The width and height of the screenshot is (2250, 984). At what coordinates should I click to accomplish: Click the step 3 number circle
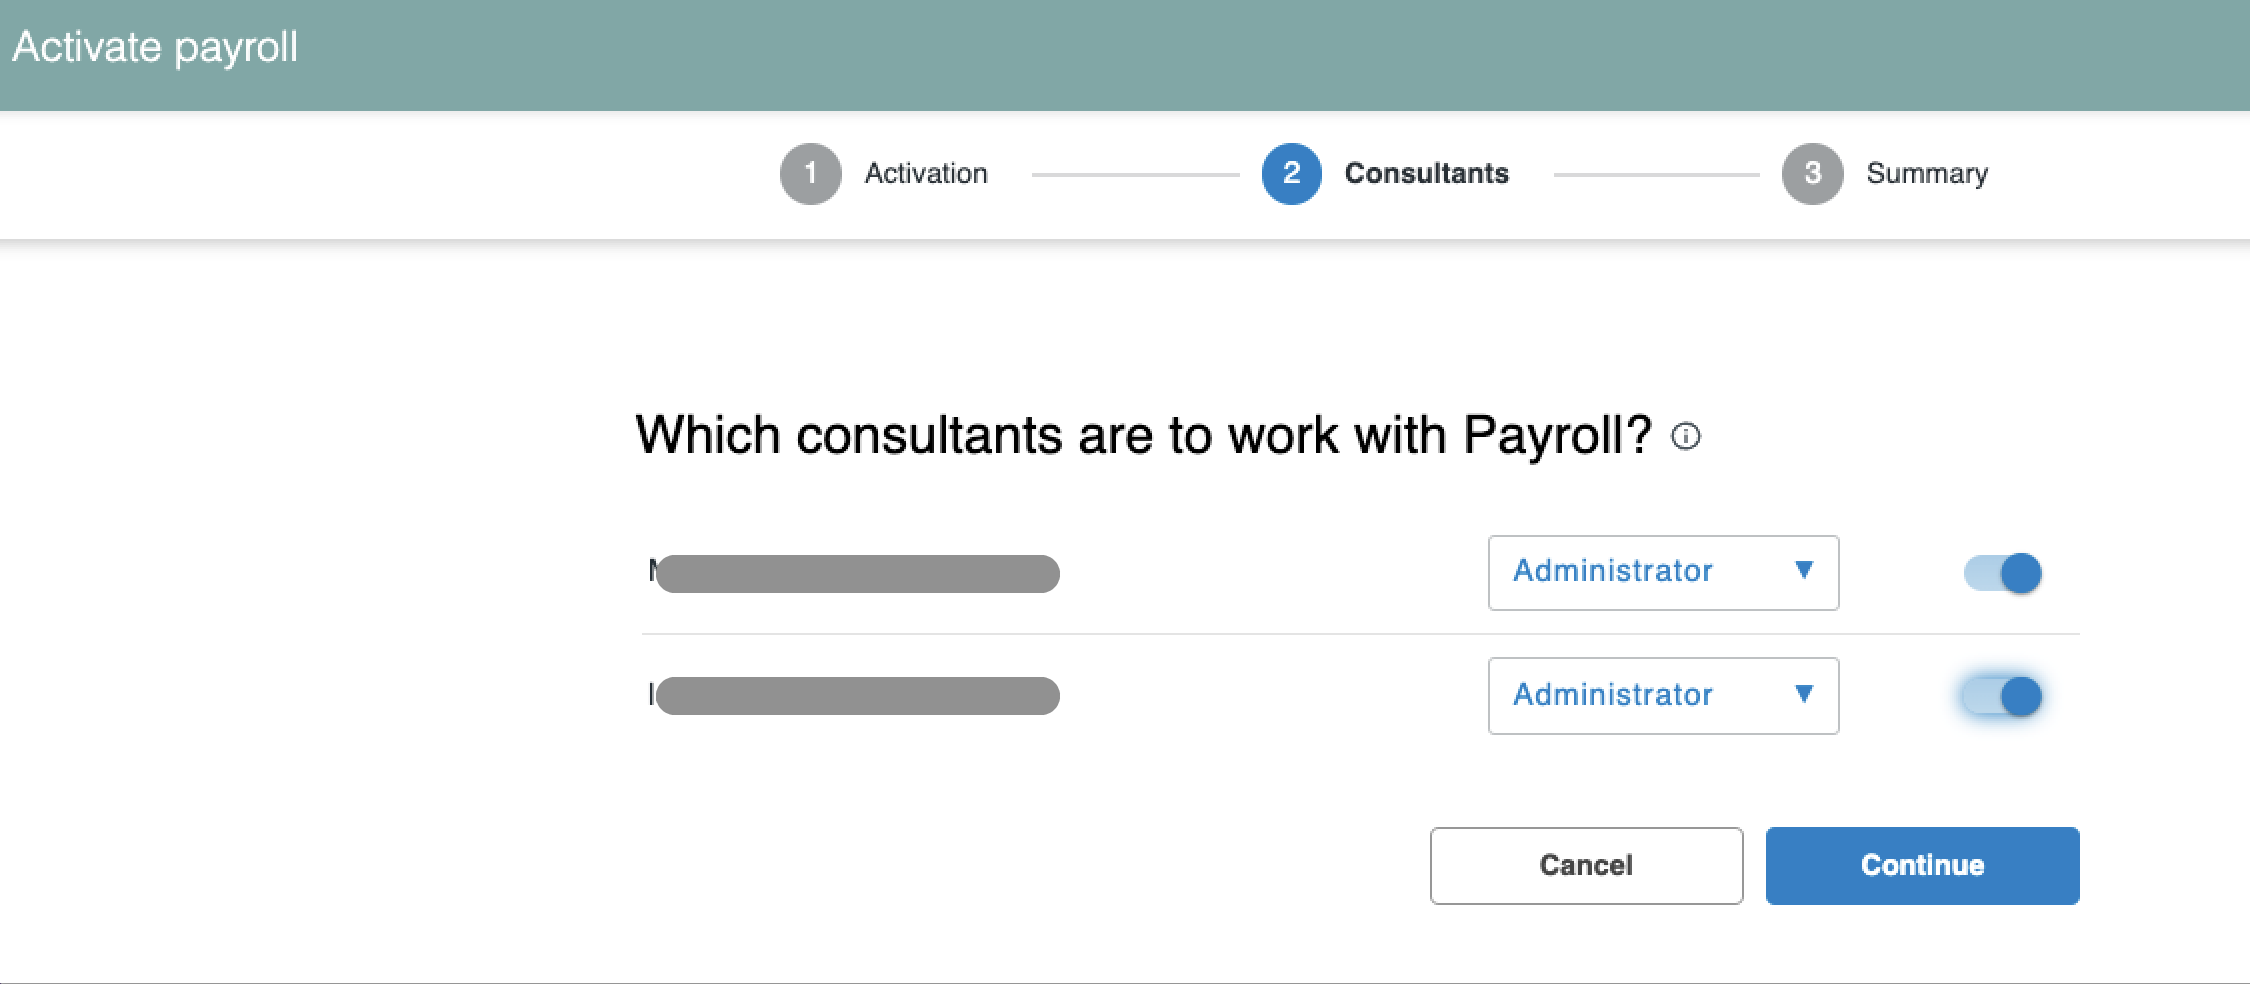tap(1812, 174)
